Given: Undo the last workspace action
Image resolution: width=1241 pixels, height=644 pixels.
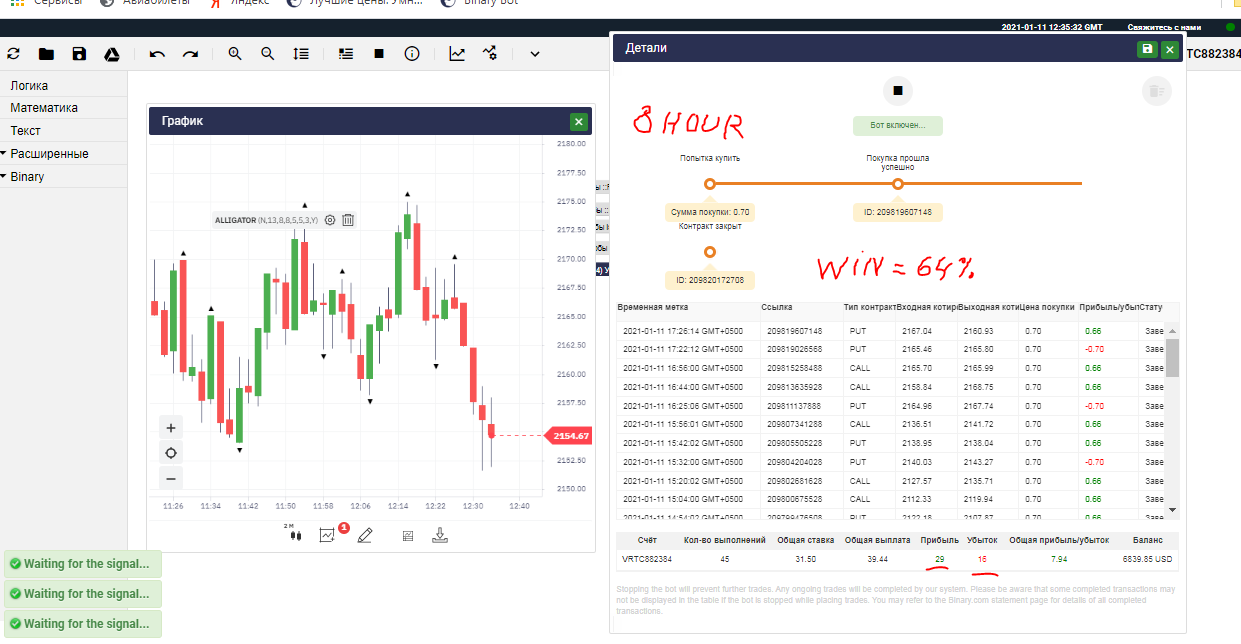Looking at the screenshot, I should pyautogui.click(x=157, y=54).
